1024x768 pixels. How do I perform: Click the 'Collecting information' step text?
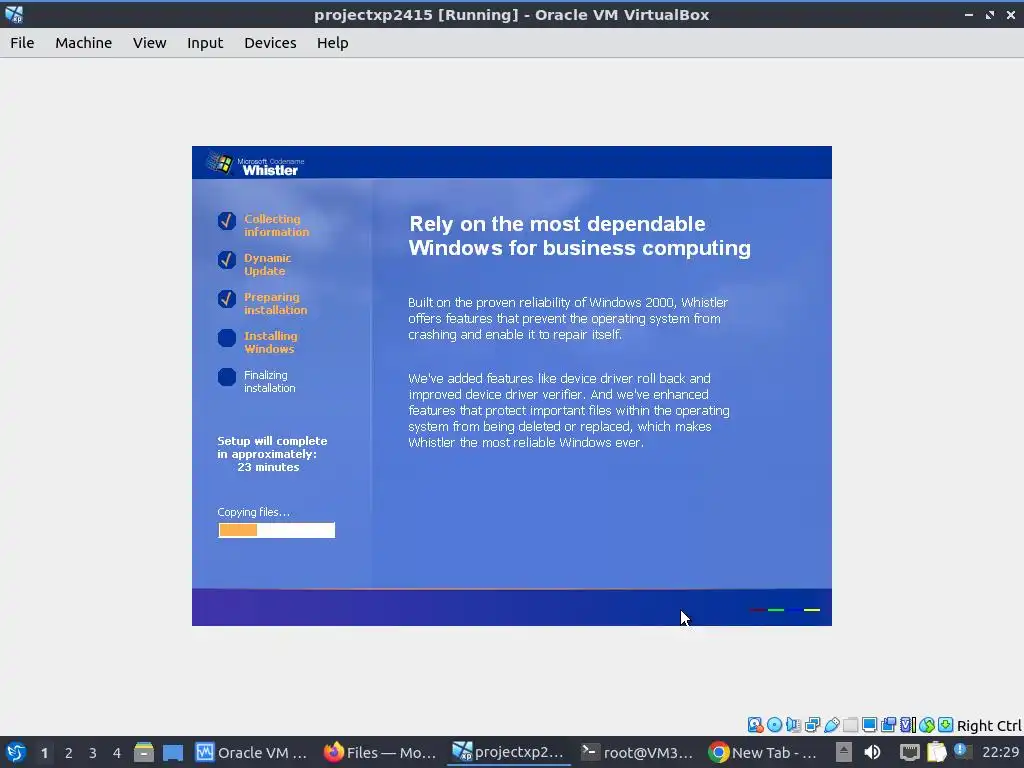pos(276,225)
